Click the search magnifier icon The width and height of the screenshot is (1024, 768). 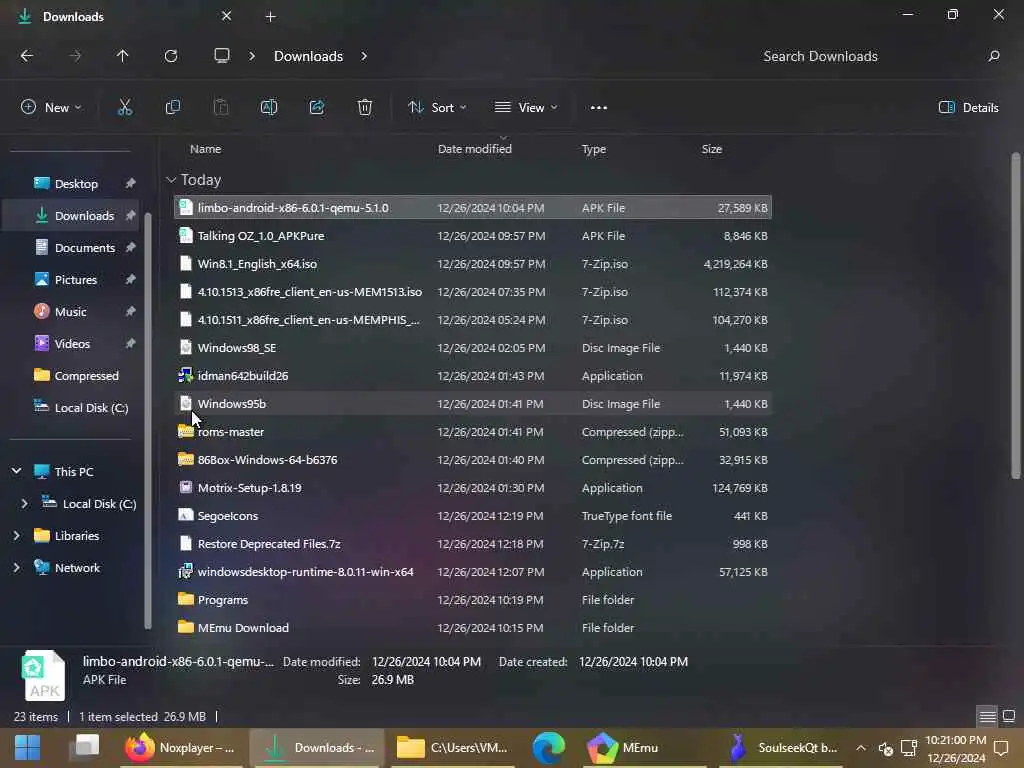coord(994,56)
